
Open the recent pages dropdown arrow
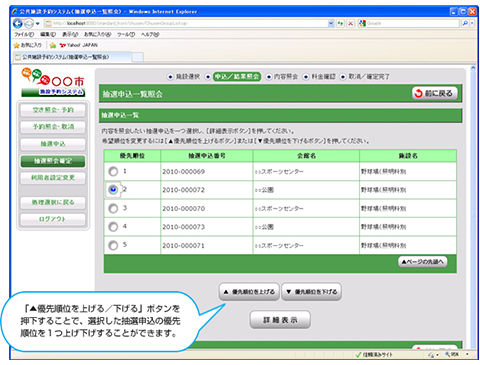click(38, 23)
